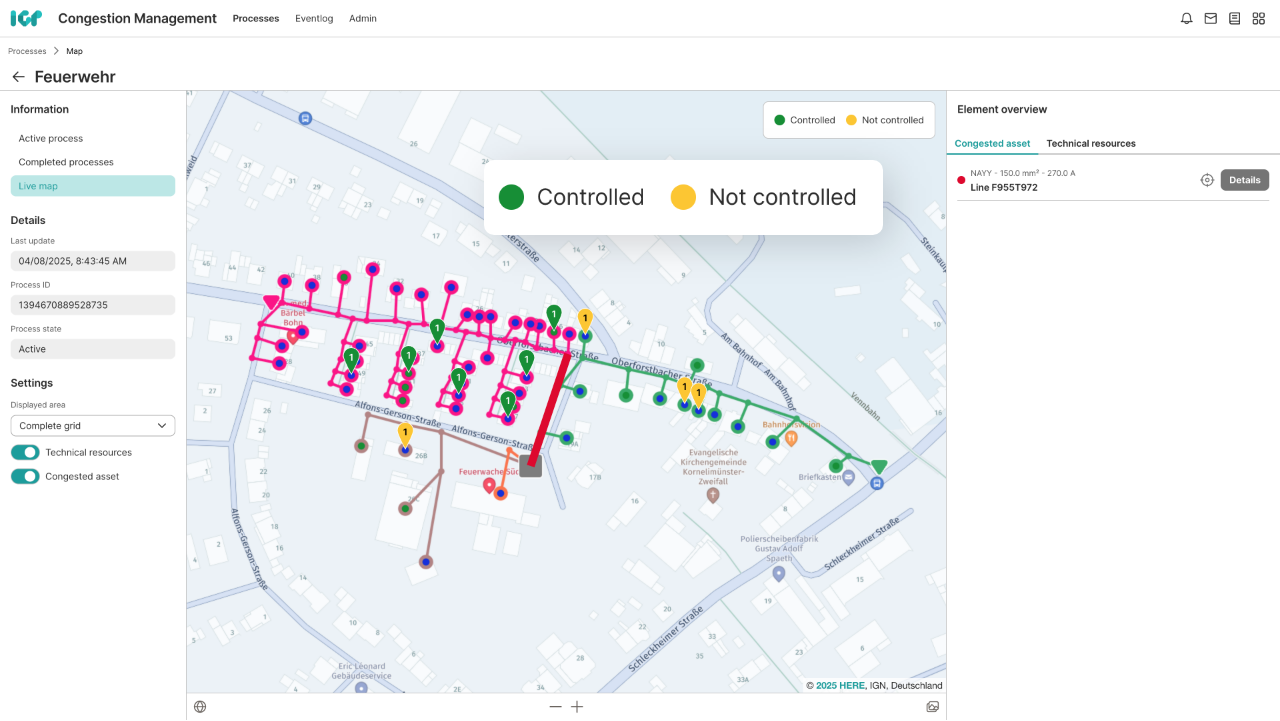
Task: Open the documentation book icon
Action: [x=1234, y=18]
